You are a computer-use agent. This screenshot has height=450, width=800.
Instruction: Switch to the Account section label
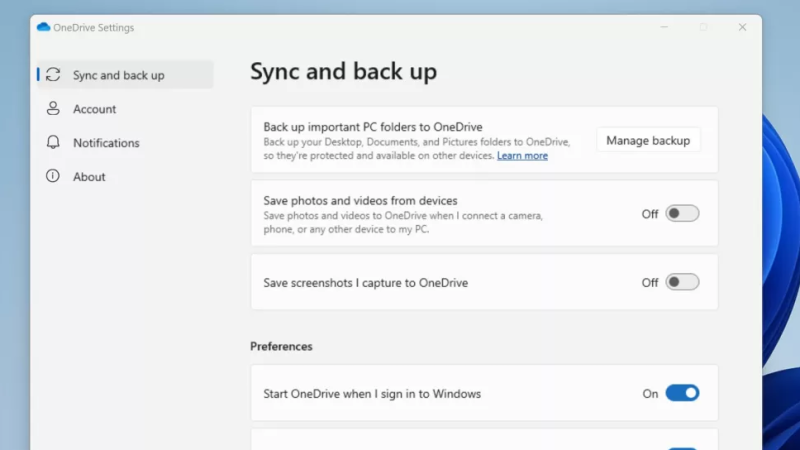[94, 109]
